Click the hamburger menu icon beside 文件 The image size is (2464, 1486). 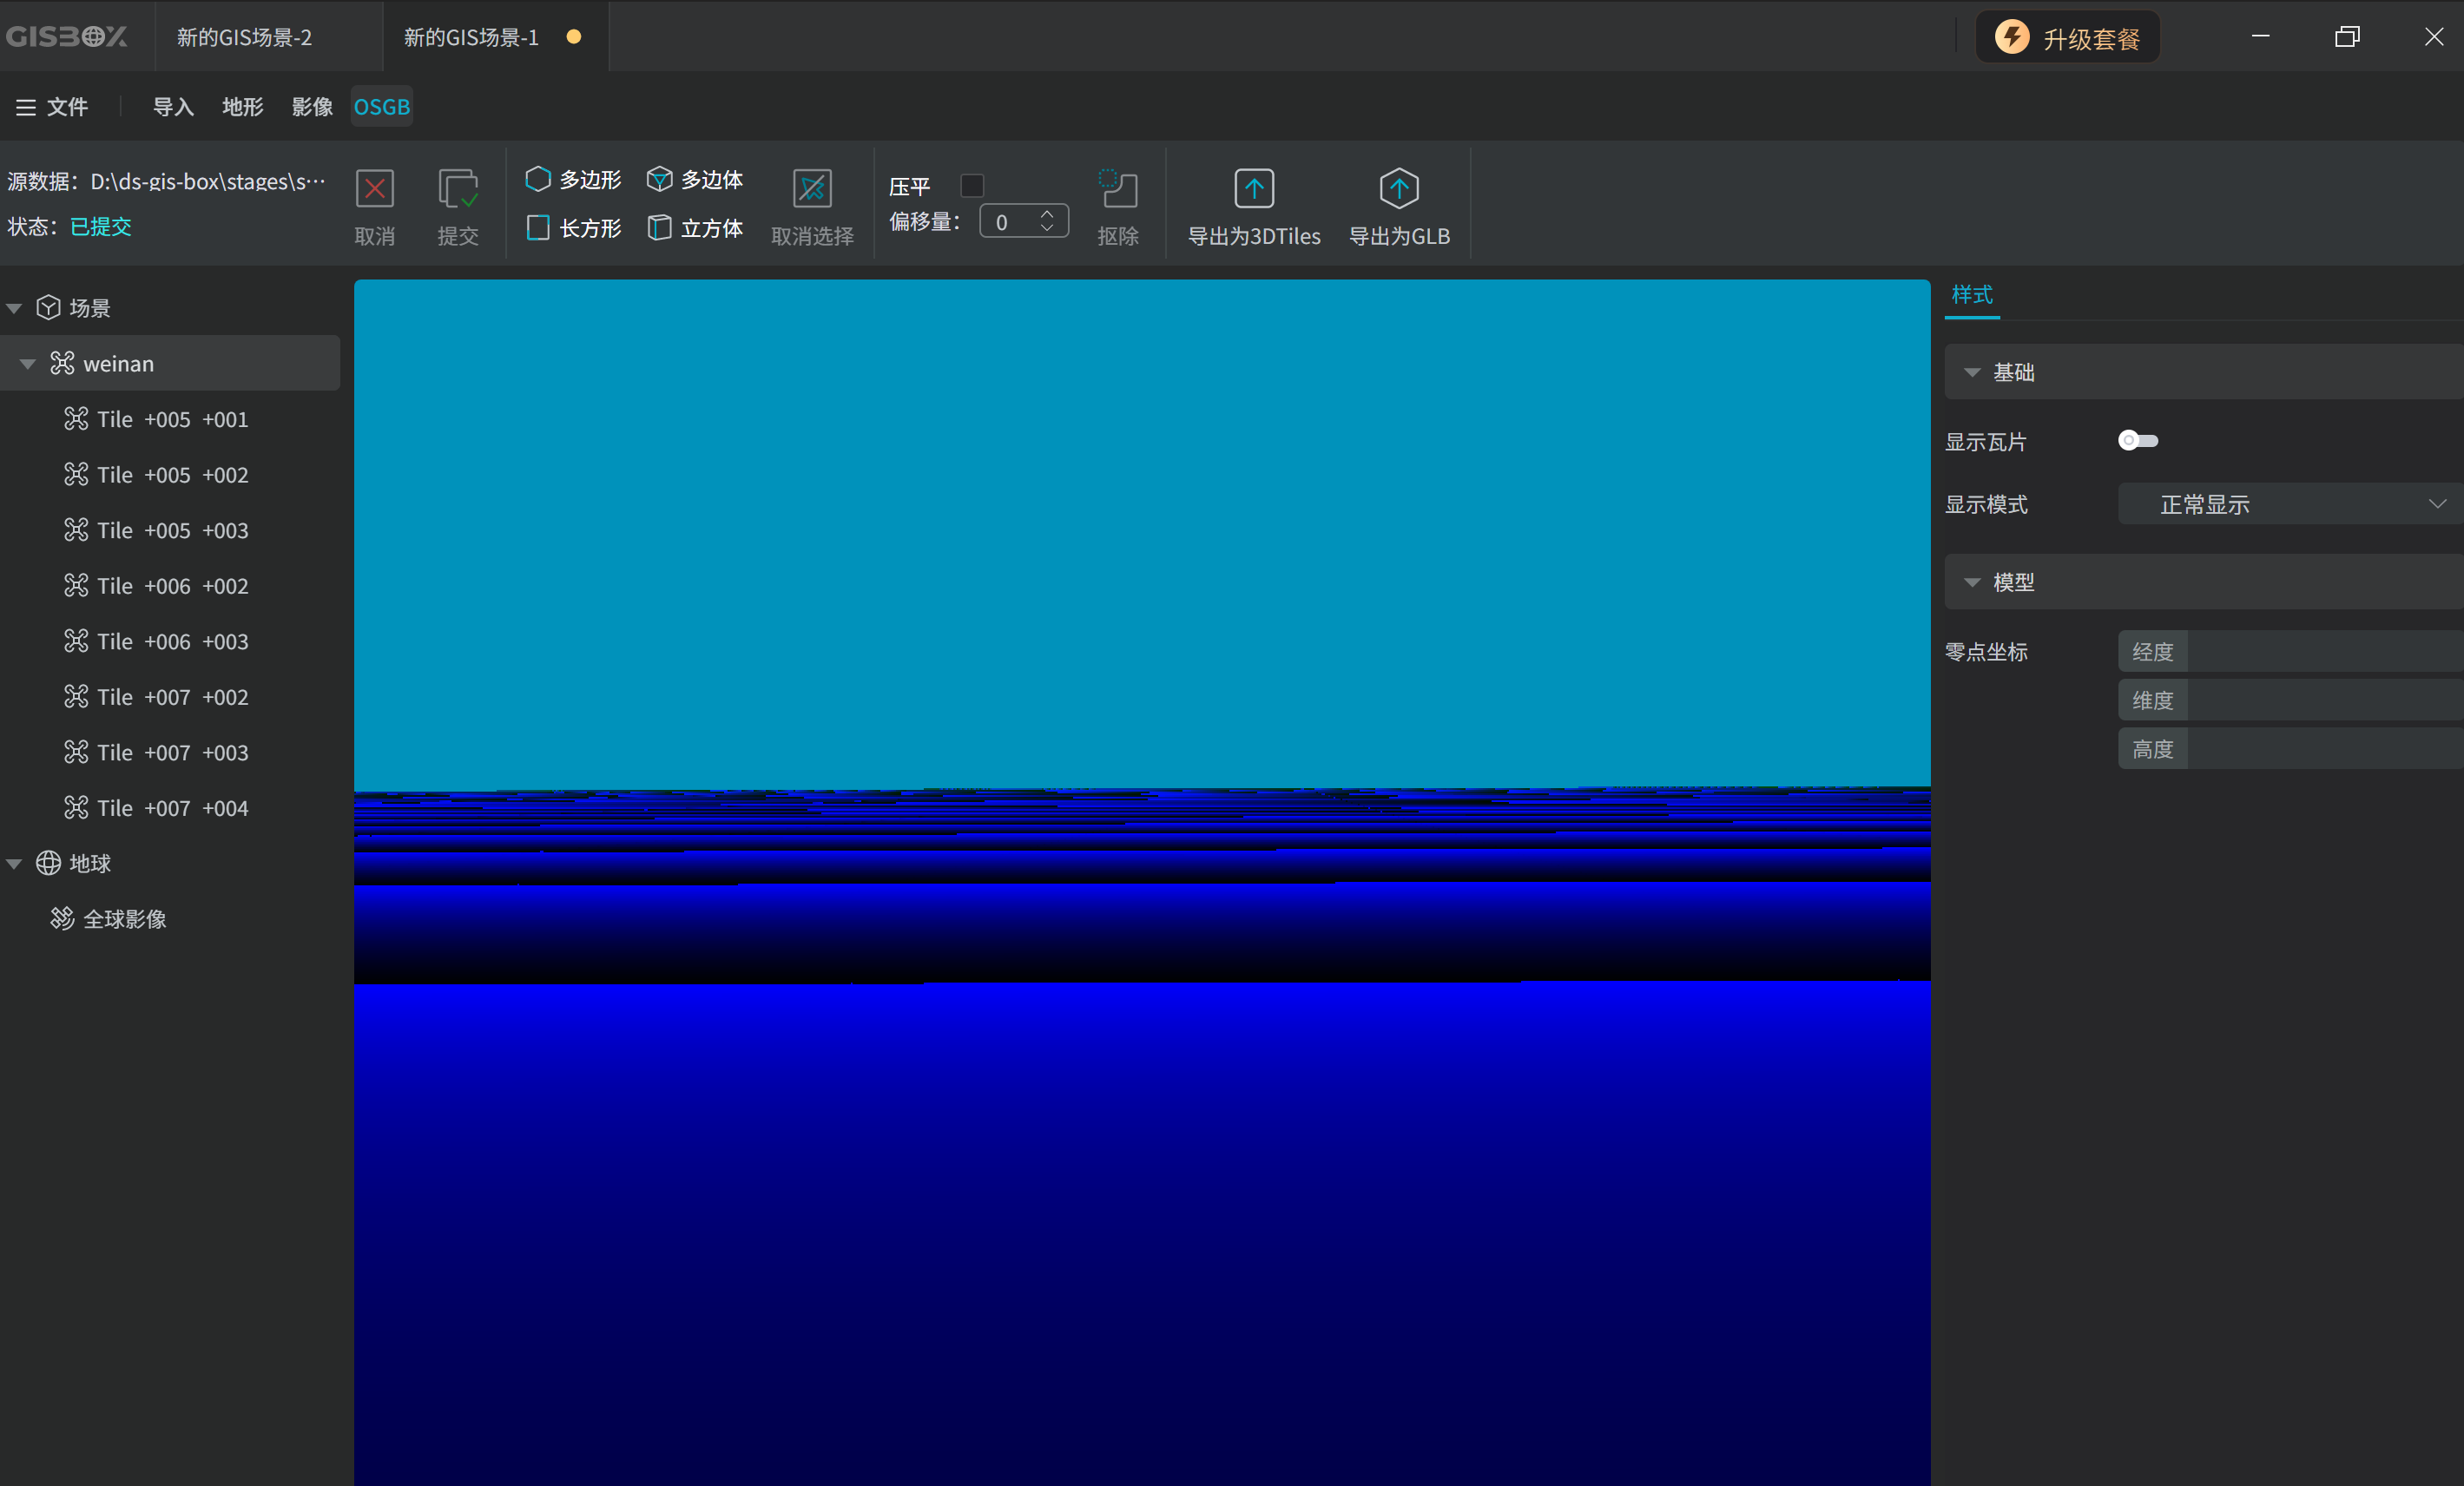coord(26,107)
